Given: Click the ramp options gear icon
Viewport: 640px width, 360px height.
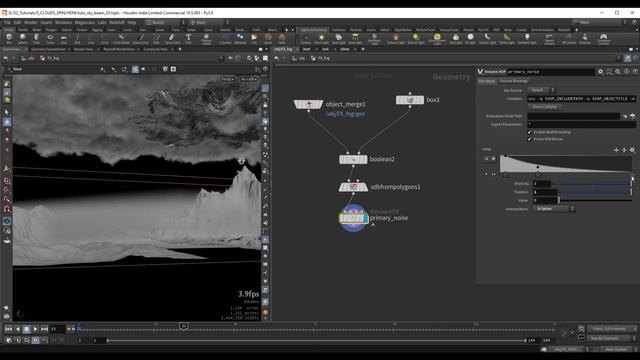Looking at the screenshot, I should [x=632, y=150].
